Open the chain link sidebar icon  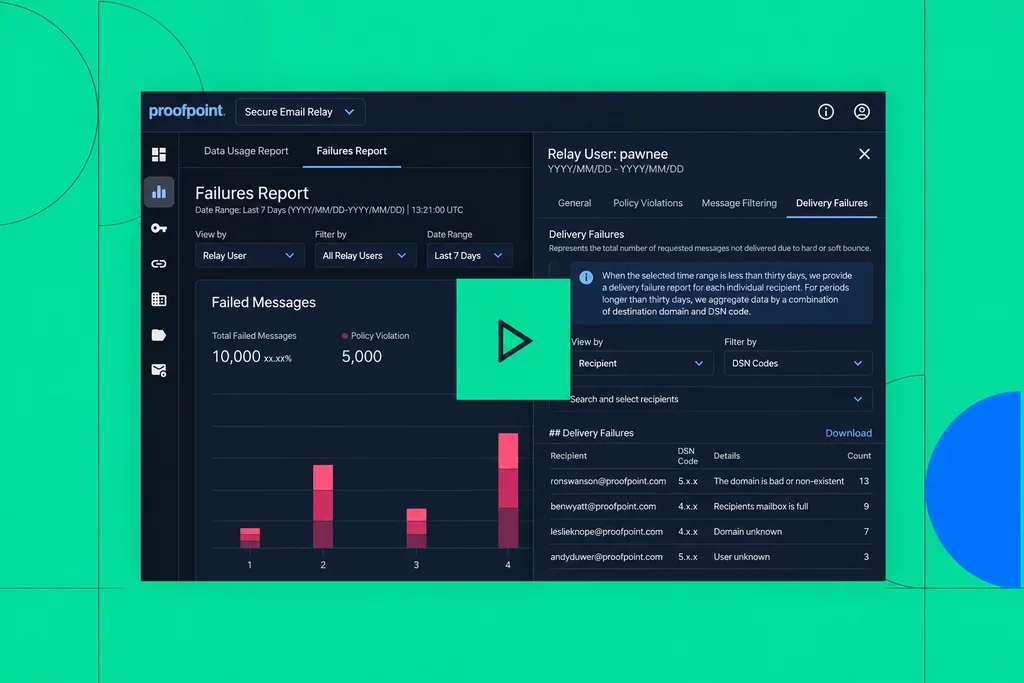coord(159,264)
